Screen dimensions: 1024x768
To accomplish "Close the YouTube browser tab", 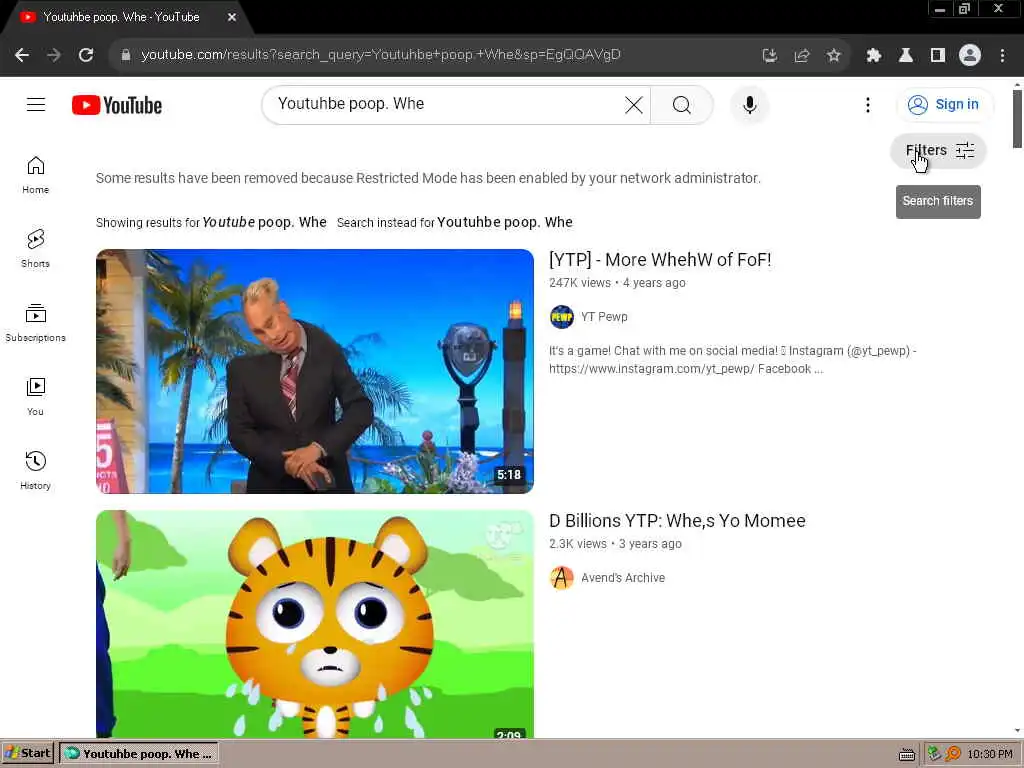I will coord(232,17).
